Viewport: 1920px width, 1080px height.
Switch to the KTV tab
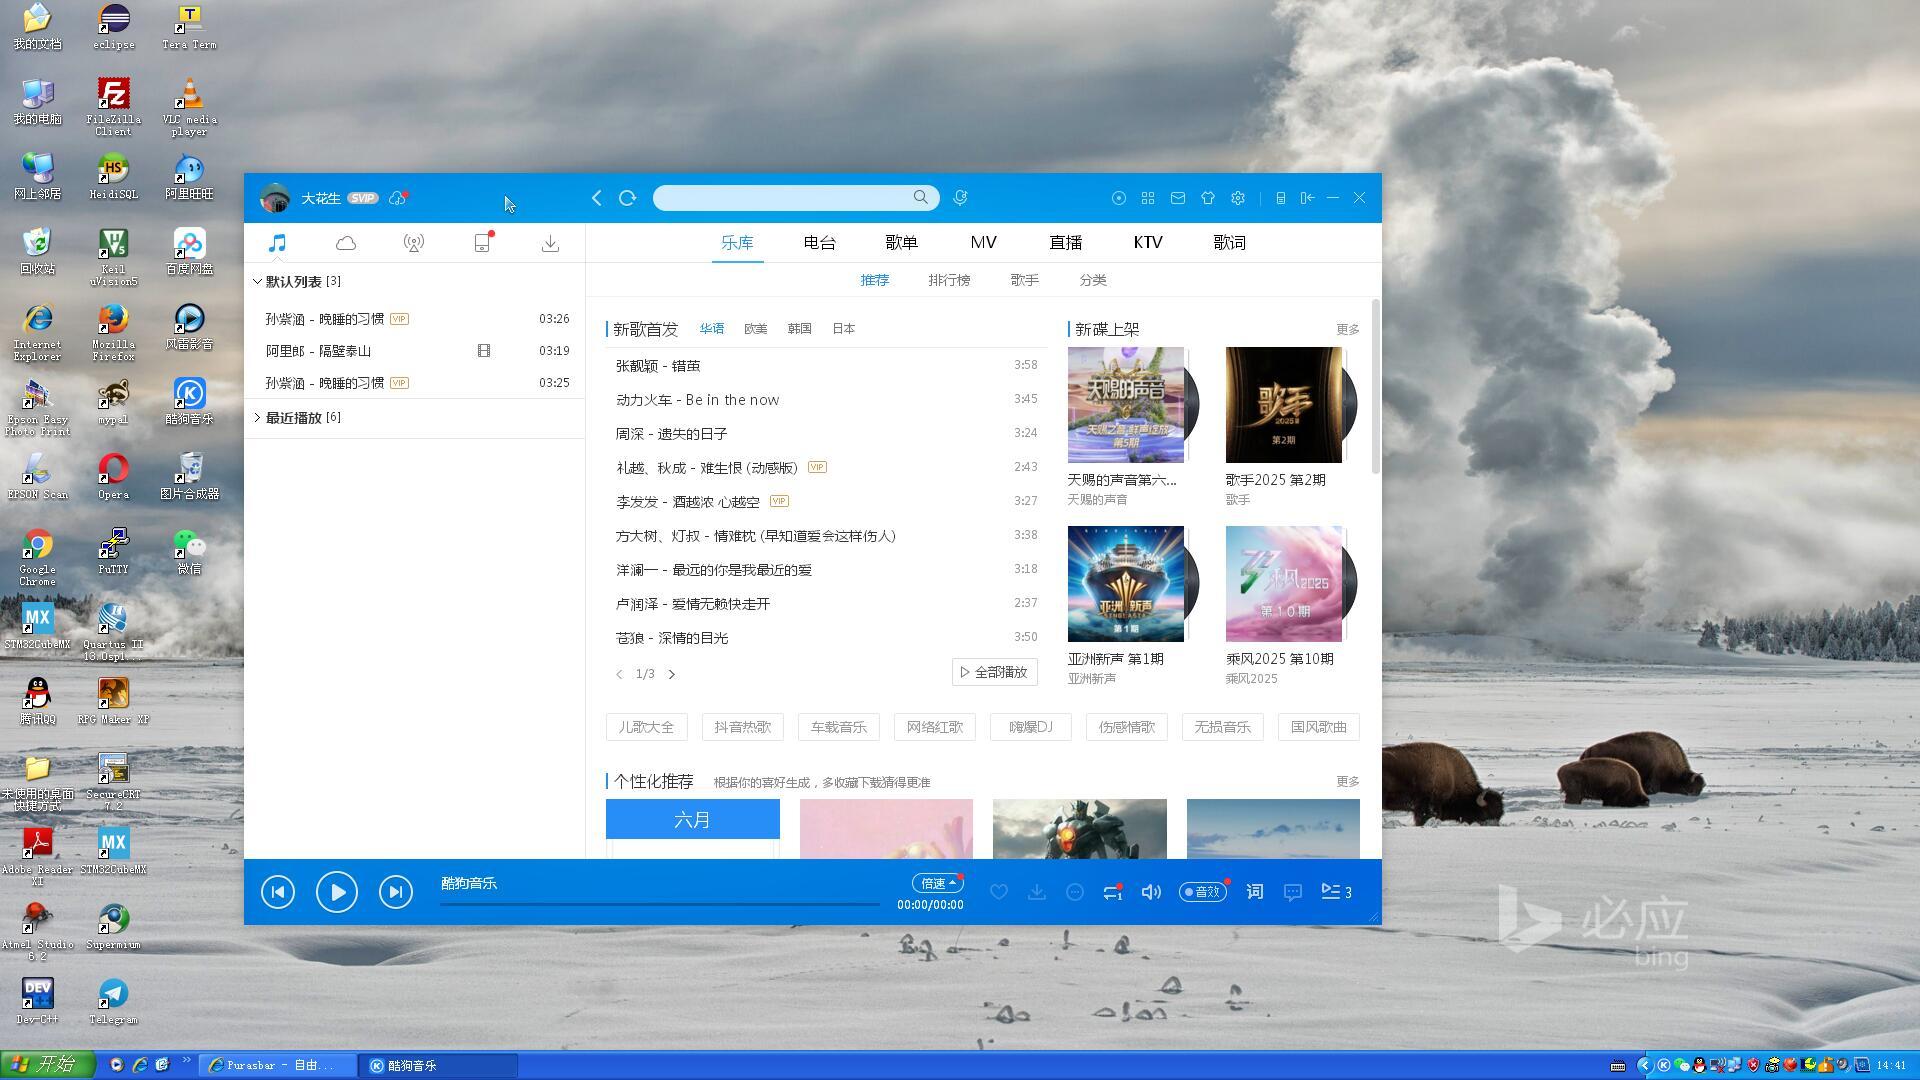tap(1148, 243)
